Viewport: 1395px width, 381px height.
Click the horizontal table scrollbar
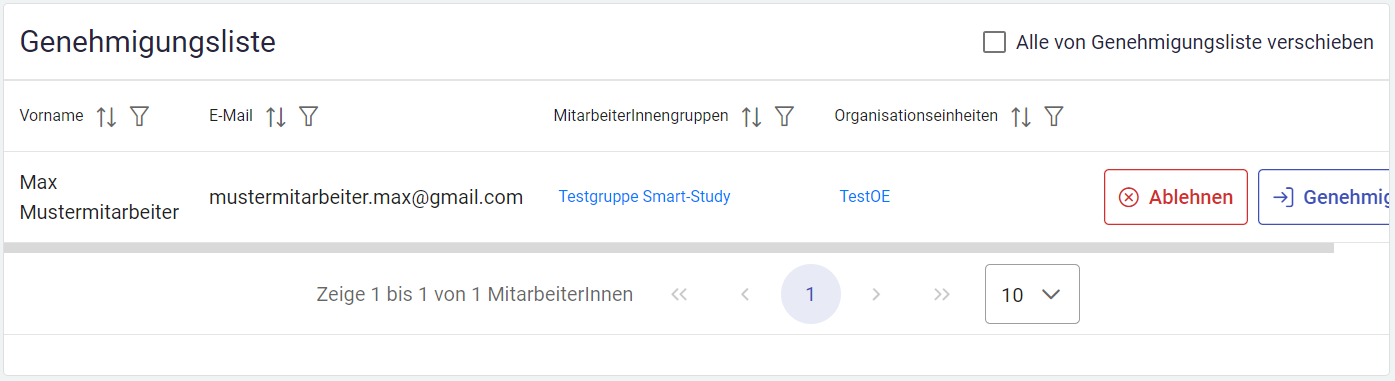click(x=669, y=248)
